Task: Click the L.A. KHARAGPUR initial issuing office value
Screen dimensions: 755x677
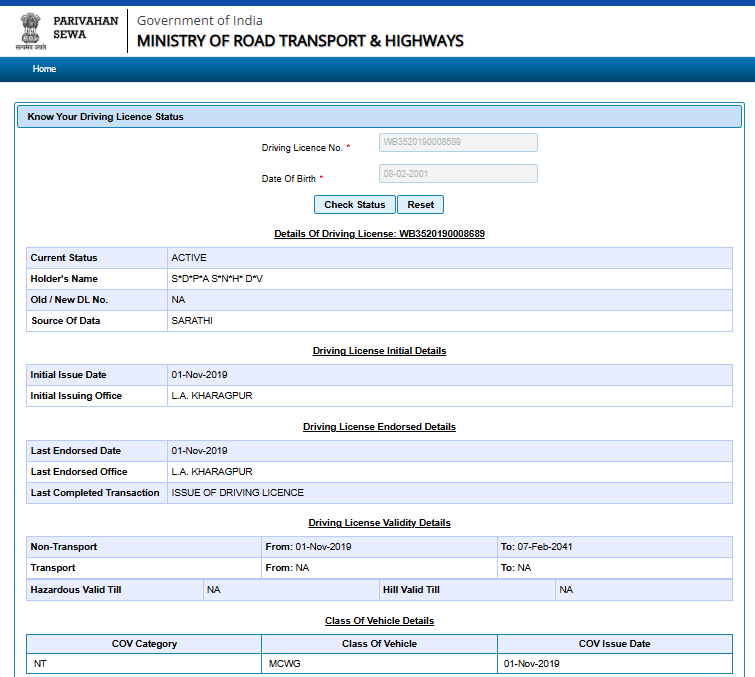Action: click(212, 396)
